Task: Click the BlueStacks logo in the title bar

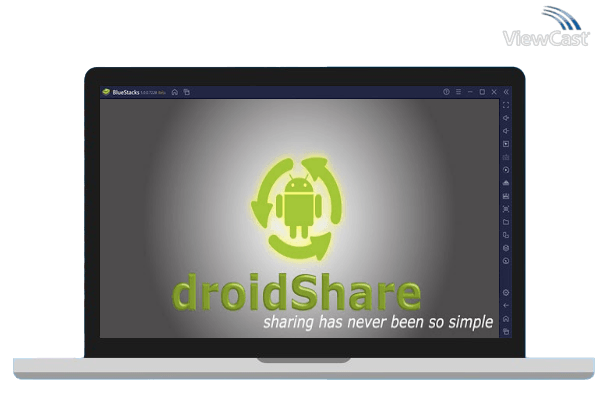Action: (106, 92)
